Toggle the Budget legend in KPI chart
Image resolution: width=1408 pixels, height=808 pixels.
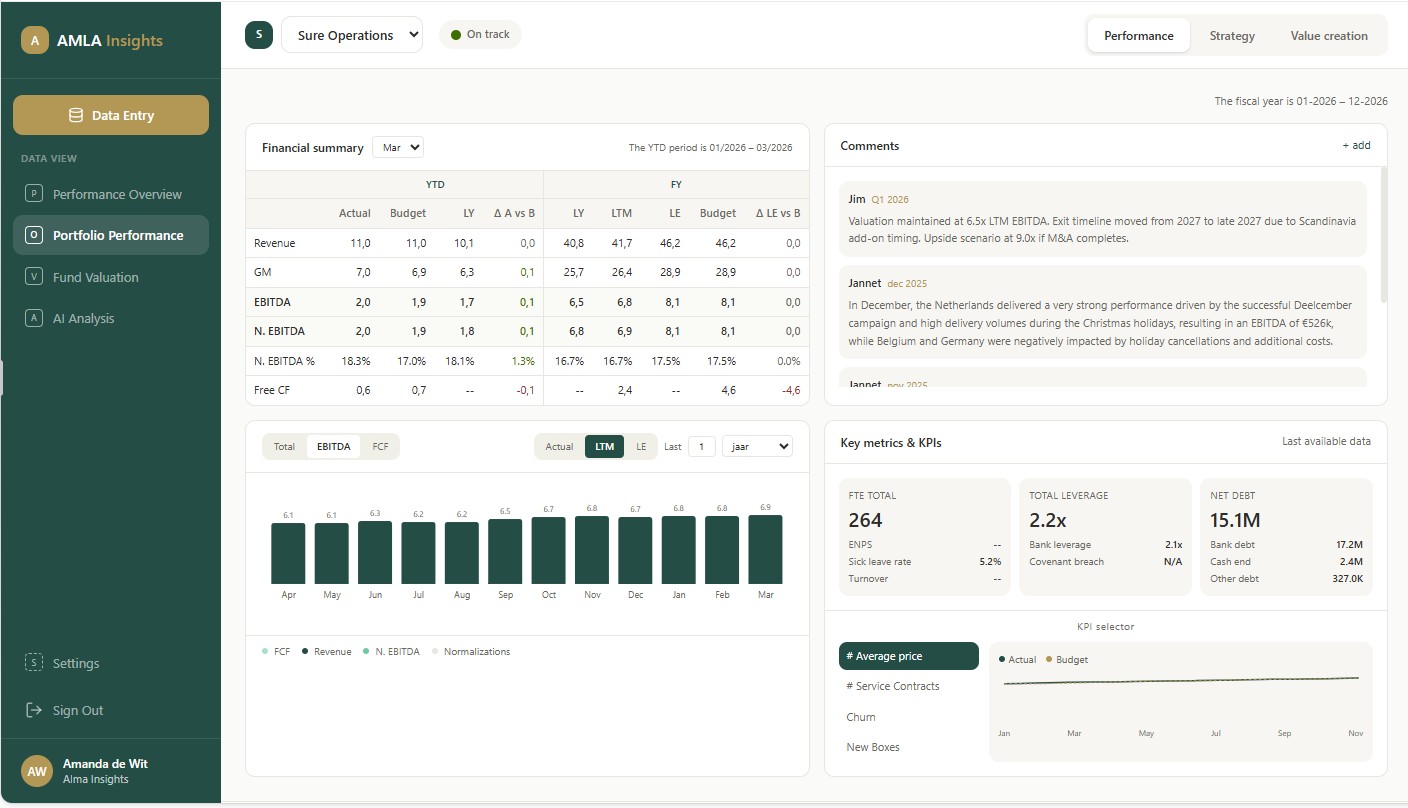pos(1067,660)
